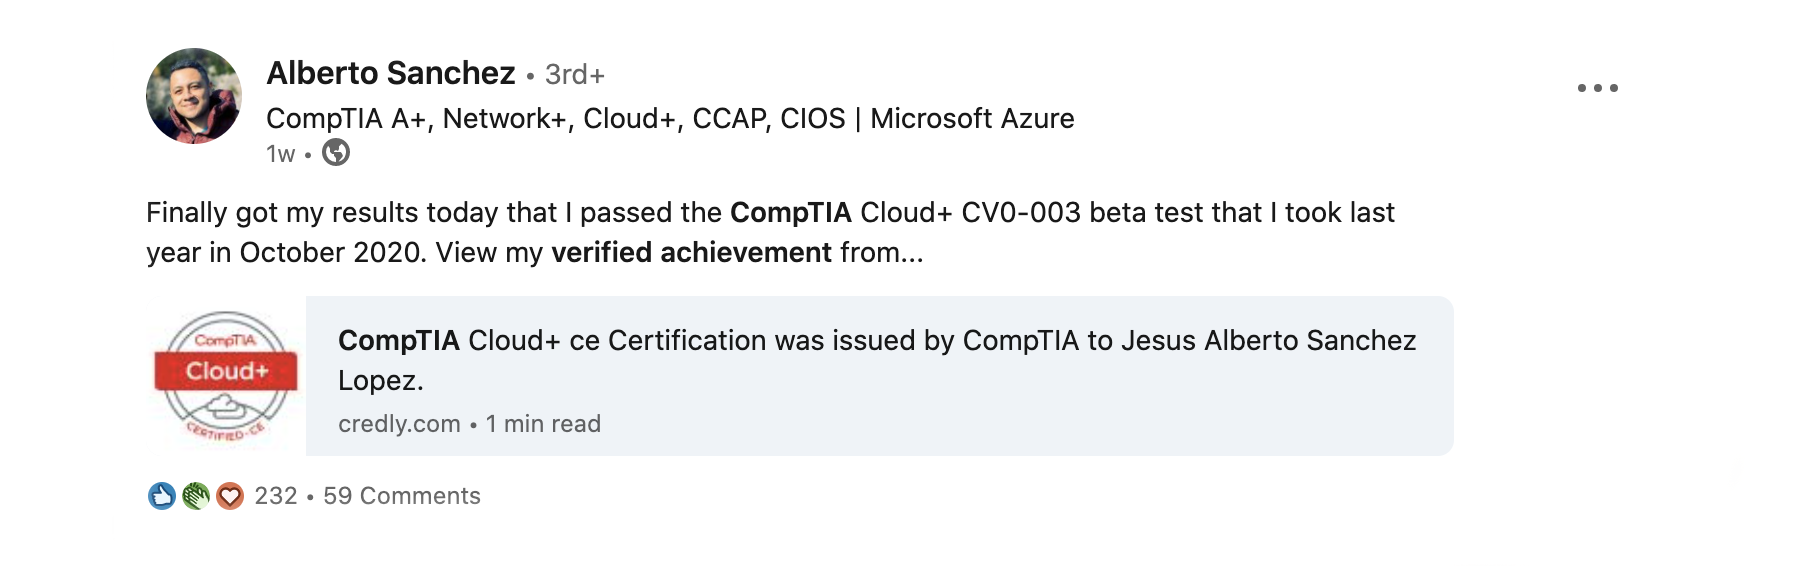This screenshot has width=1802, height=576.
Task: Click the green clapping celebrate reaction icon
Action: [196, 496]
